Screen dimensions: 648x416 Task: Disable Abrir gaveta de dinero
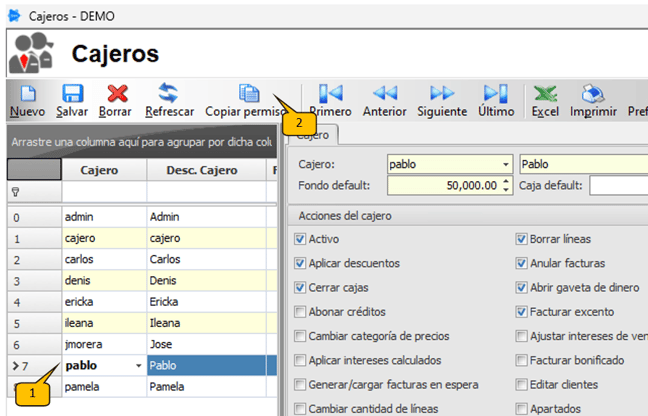pos(522,288)
